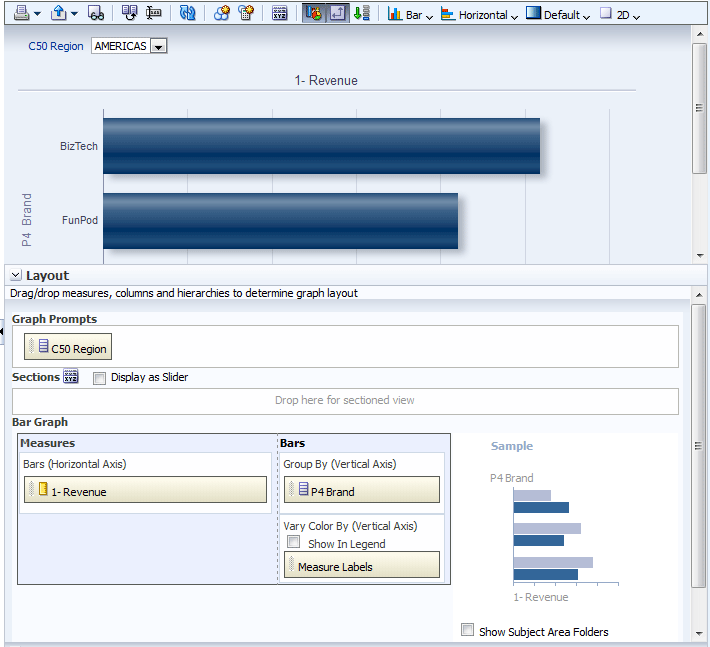Toggle Show Subject Area Folders checkbox
This screenshot has width=710, height=647.
467,630
